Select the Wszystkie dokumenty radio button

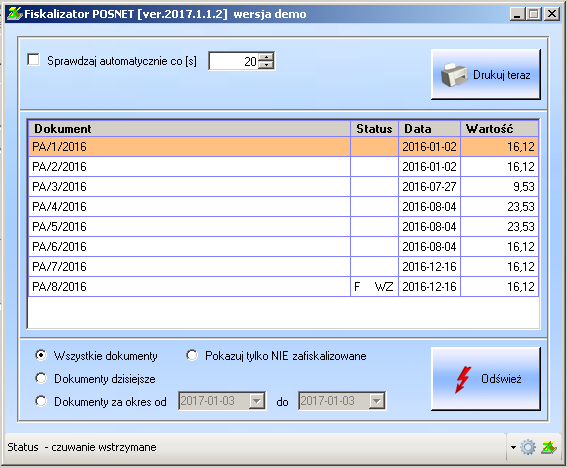coord(41,355)
